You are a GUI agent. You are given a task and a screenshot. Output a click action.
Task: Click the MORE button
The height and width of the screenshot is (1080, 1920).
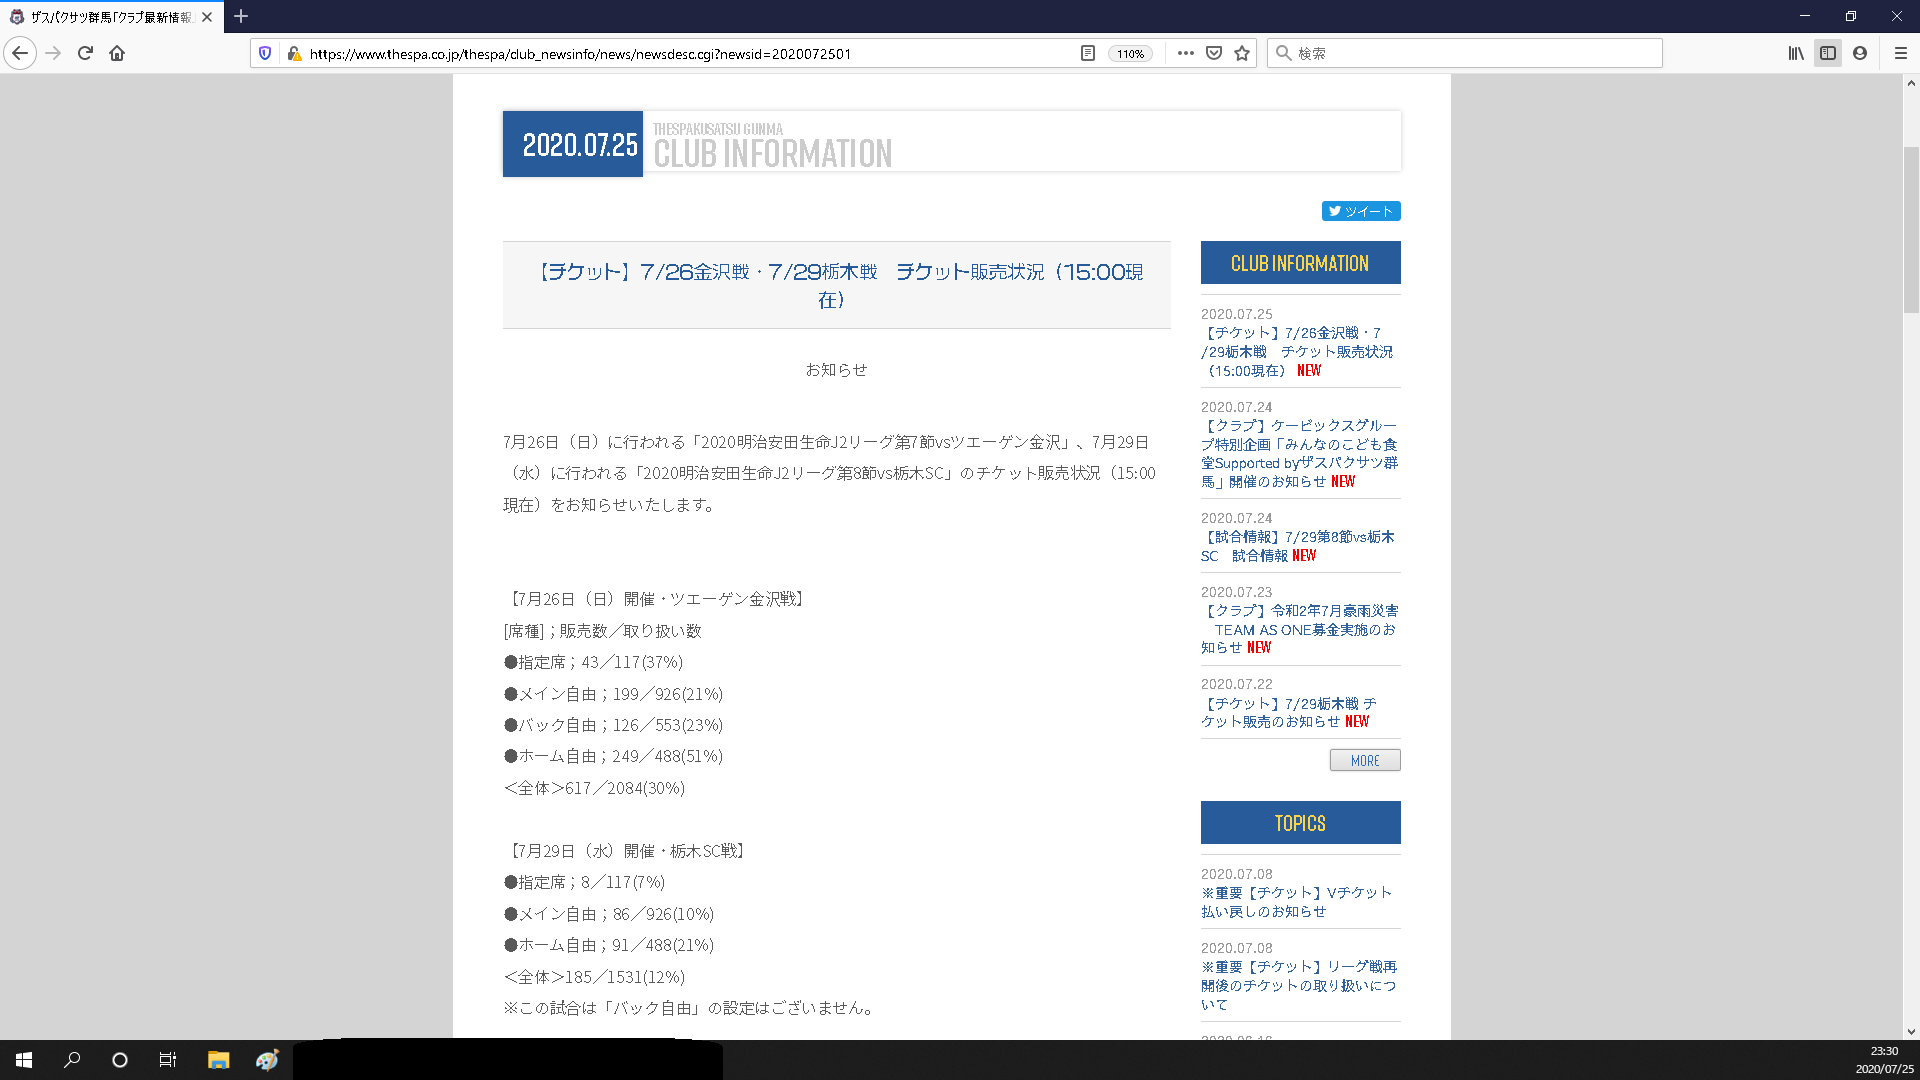[1365, 760]
